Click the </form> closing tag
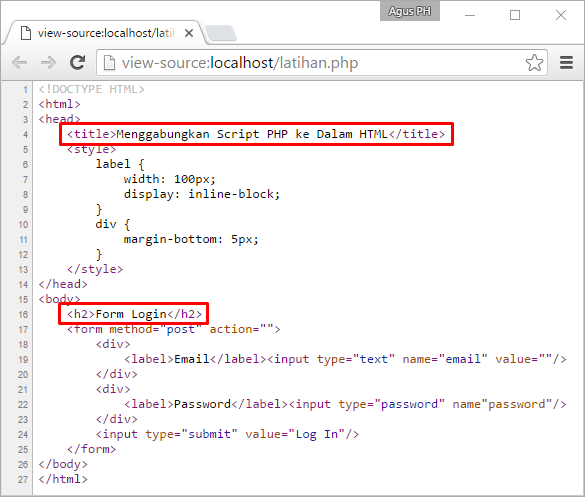The height and width of the screenshot is (497, 585). tap(91, 449)
